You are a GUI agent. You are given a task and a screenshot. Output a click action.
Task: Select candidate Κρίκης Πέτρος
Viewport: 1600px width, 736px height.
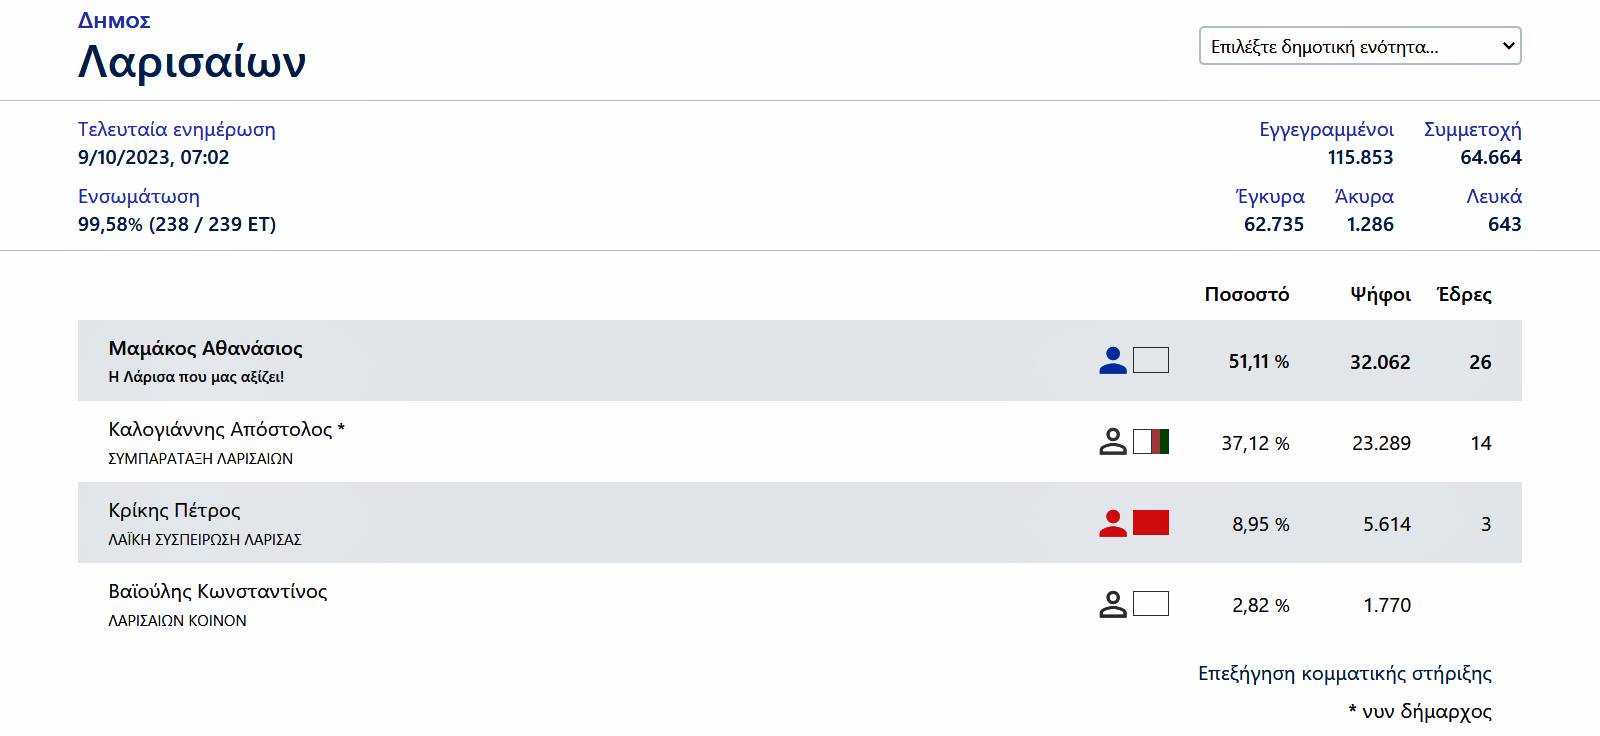click(174, 510)
